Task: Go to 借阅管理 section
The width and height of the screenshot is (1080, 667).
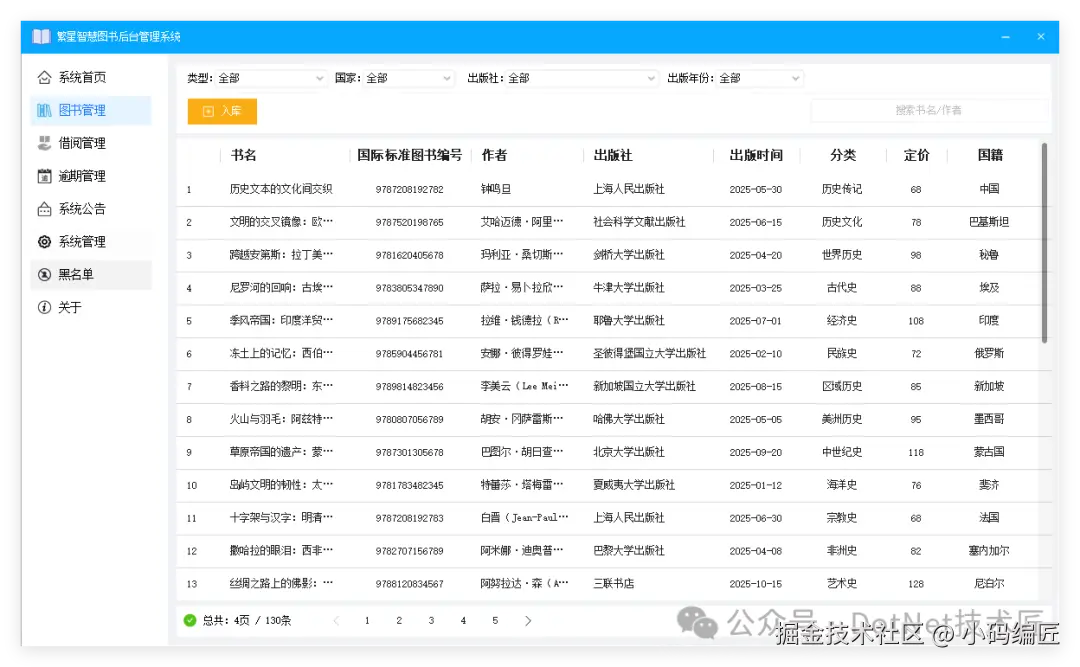Action: point(91,143)
